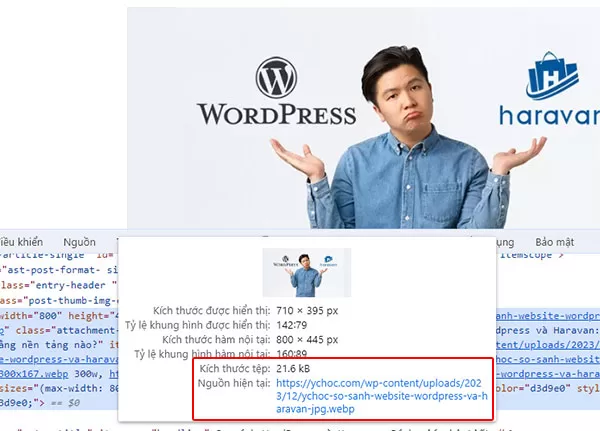Screen dimensions: 600x431
Task: Select the "ast-post-format-" code line
Action: (59, 270)
